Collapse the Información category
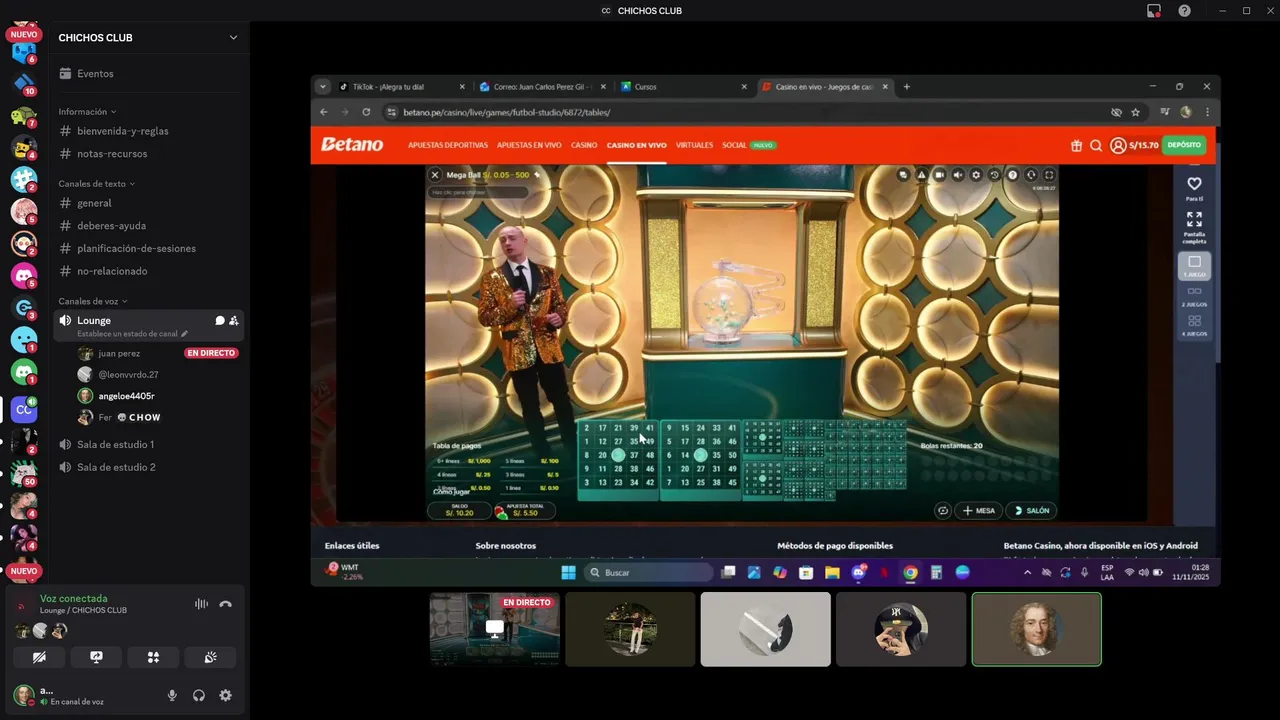1280x720 pixels. (x=87, y=112)
